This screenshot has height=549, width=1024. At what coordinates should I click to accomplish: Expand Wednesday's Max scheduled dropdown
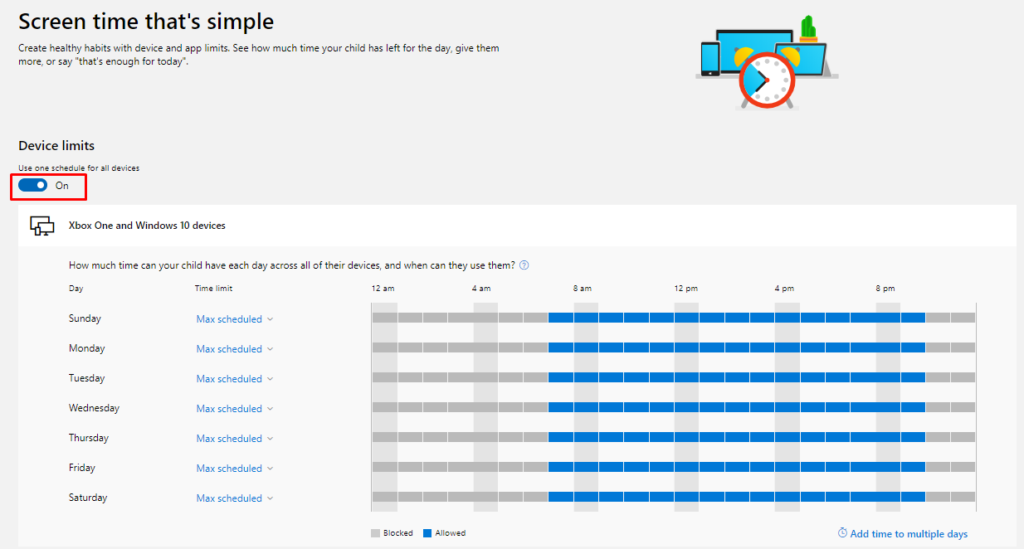[234, 409]
